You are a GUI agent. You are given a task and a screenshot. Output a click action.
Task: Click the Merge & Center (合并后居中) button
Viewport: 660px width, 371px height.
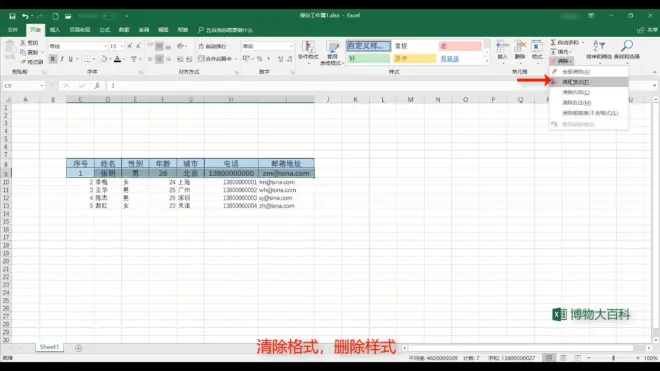coord(215,59)
